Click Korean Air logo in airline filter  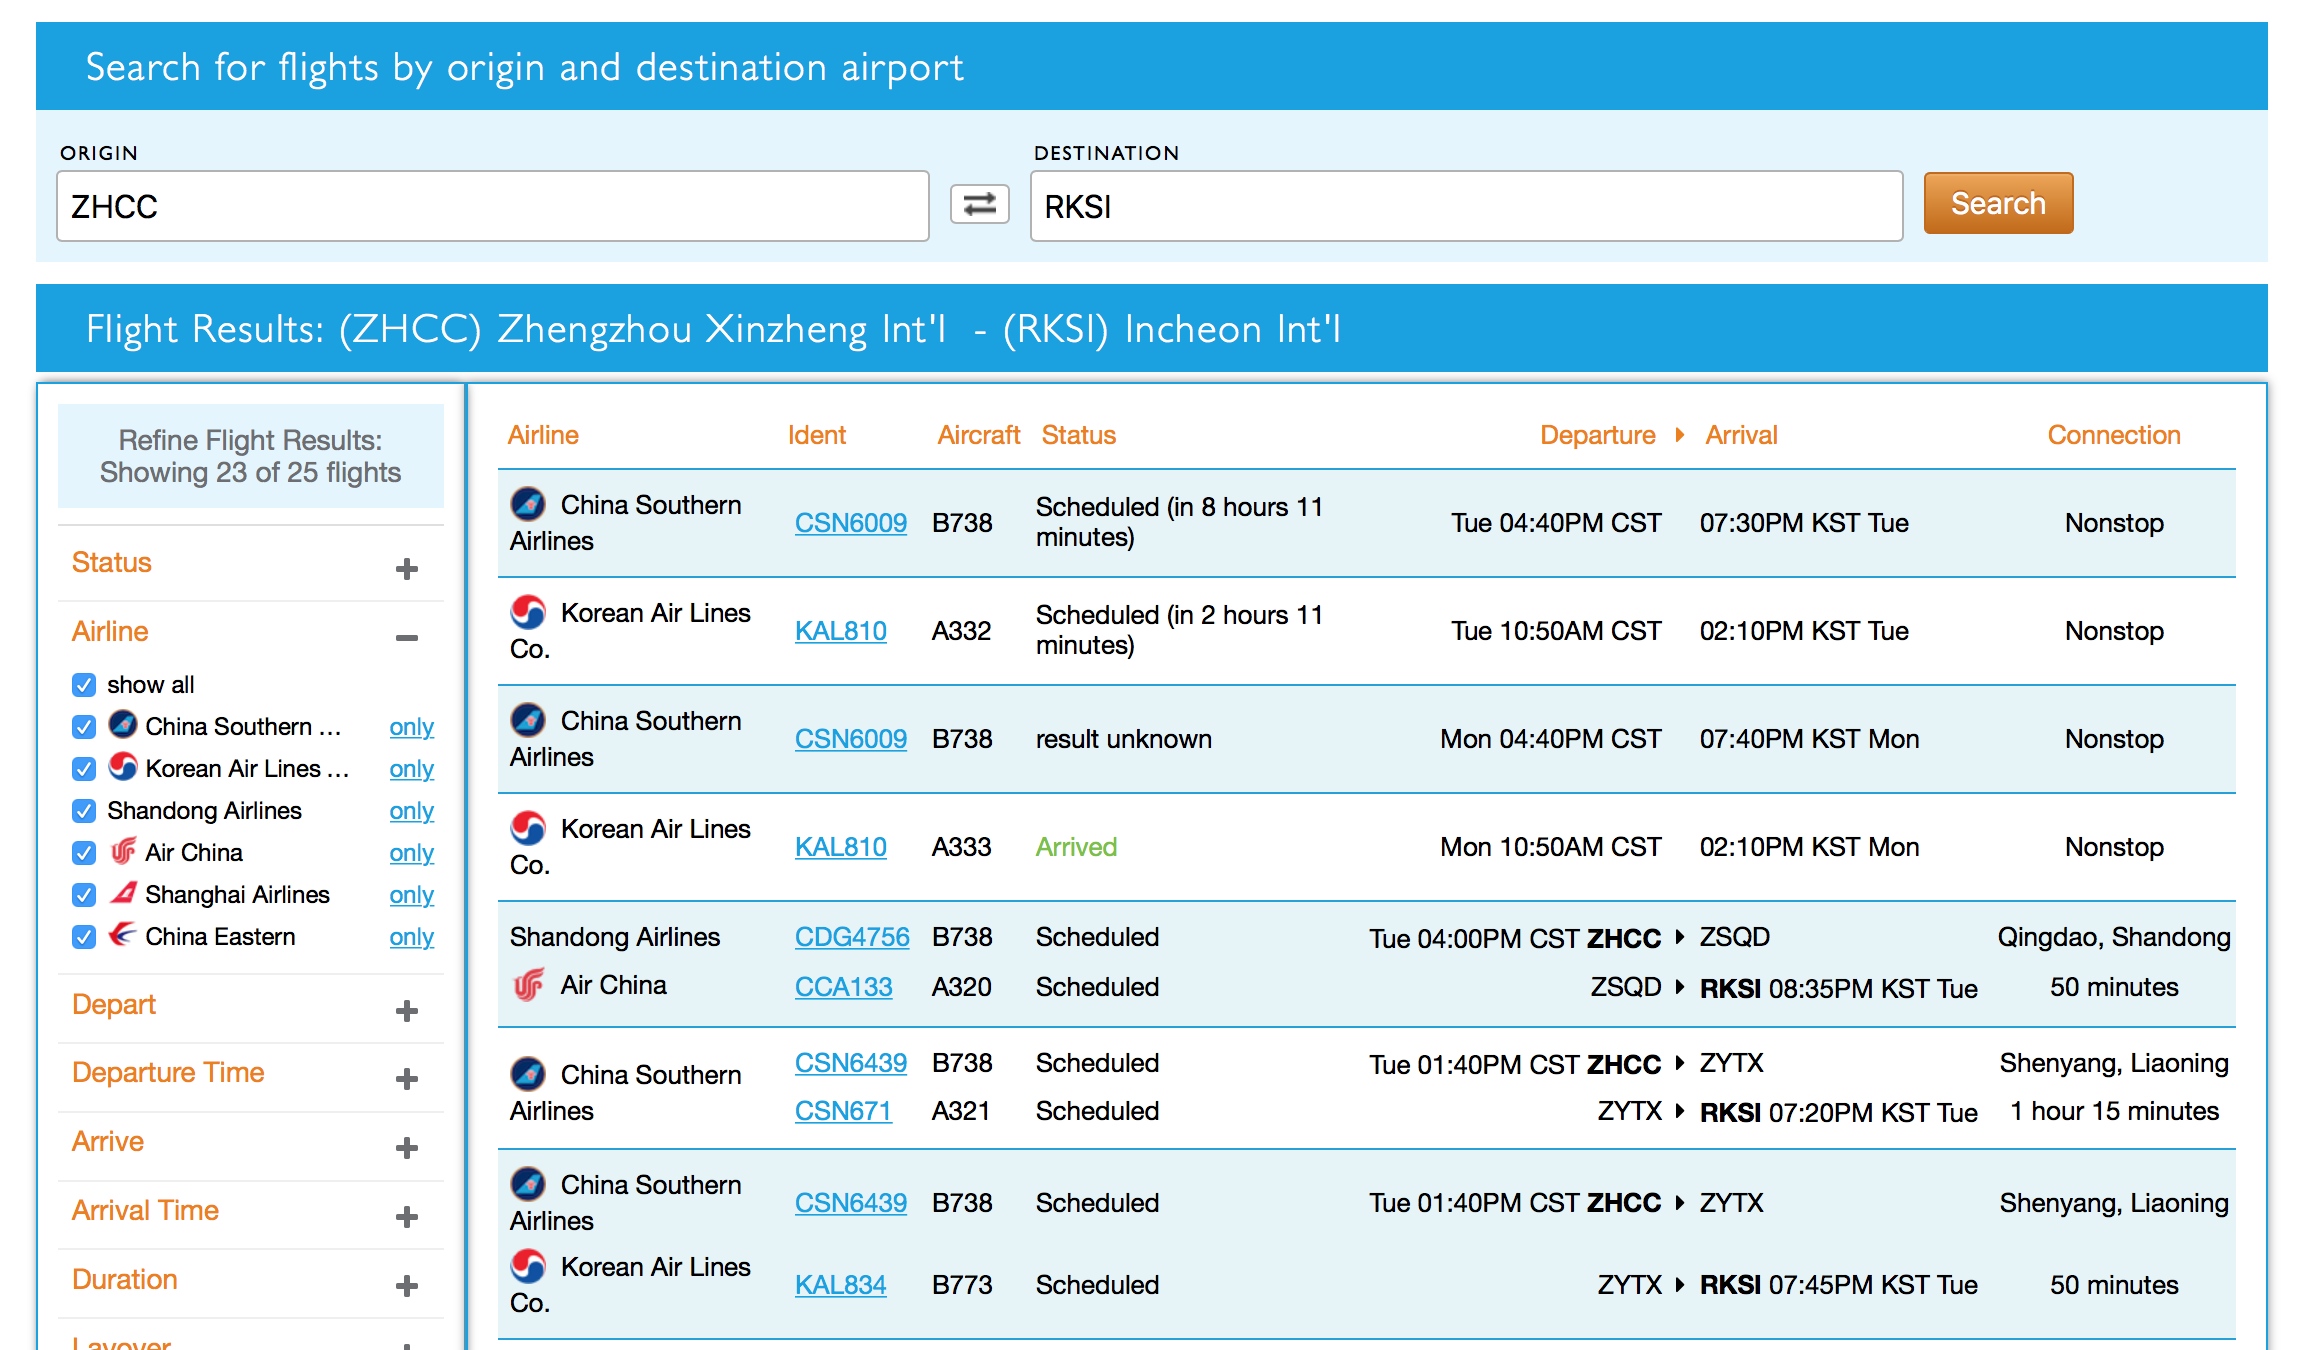pyautogui.click(x=123, y=766)
